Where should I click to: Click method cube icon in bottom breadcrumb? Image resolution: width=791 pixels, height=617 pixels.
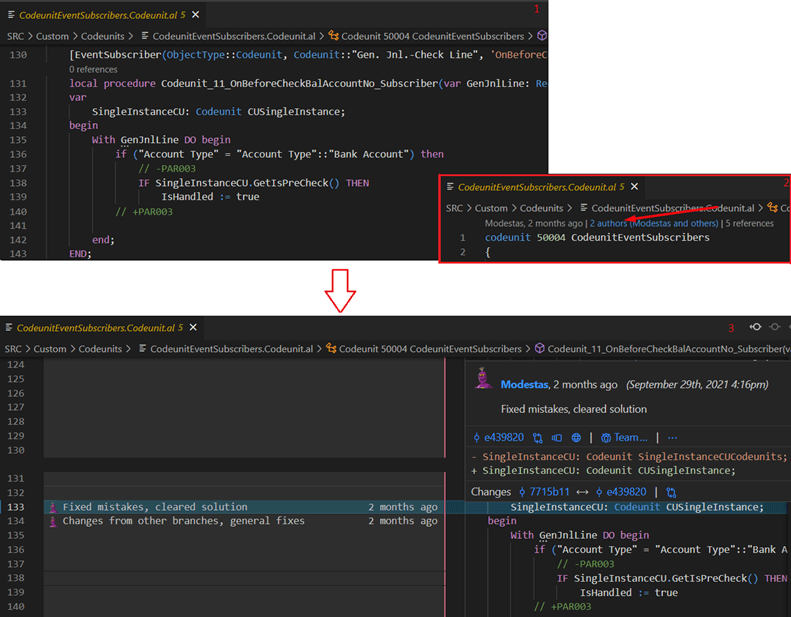[x=539, y=349]
